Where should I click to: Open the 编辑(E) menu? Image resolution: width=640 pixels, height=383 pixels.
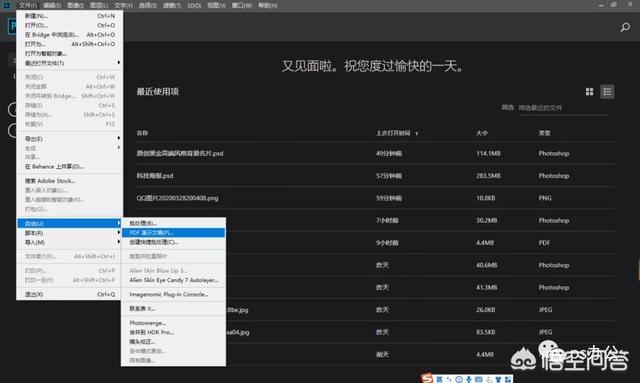pyautogui.click(x=52, y=5)
